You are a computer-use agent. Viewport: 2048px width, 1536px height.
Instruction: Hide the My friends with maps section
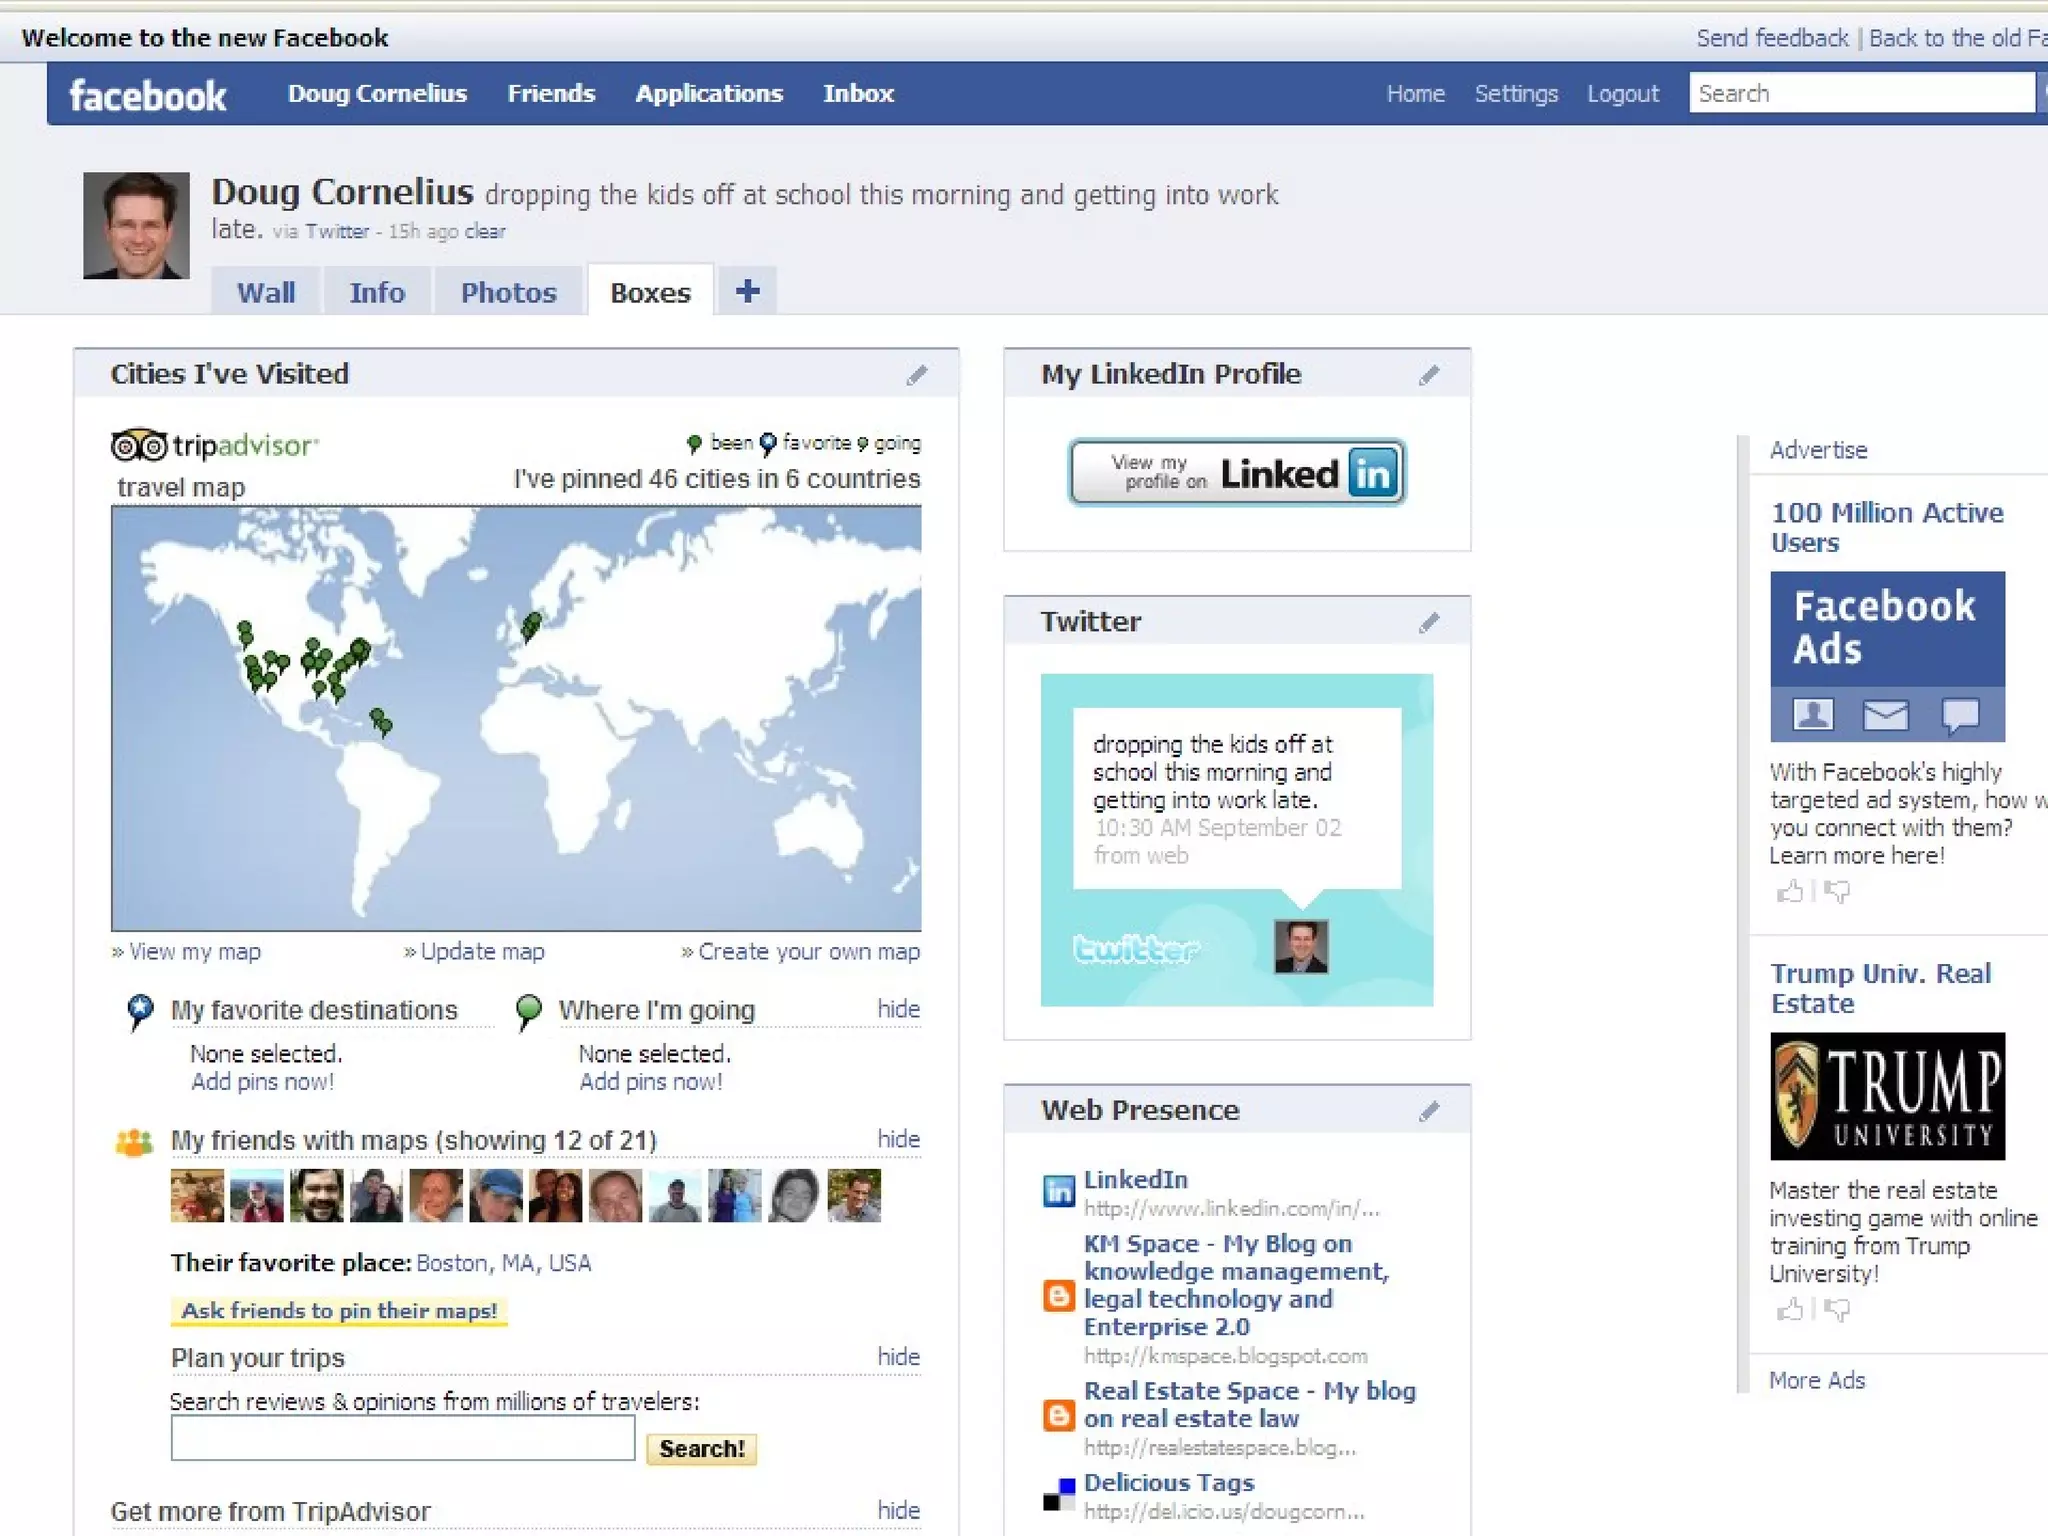(x=898, y=1139)
